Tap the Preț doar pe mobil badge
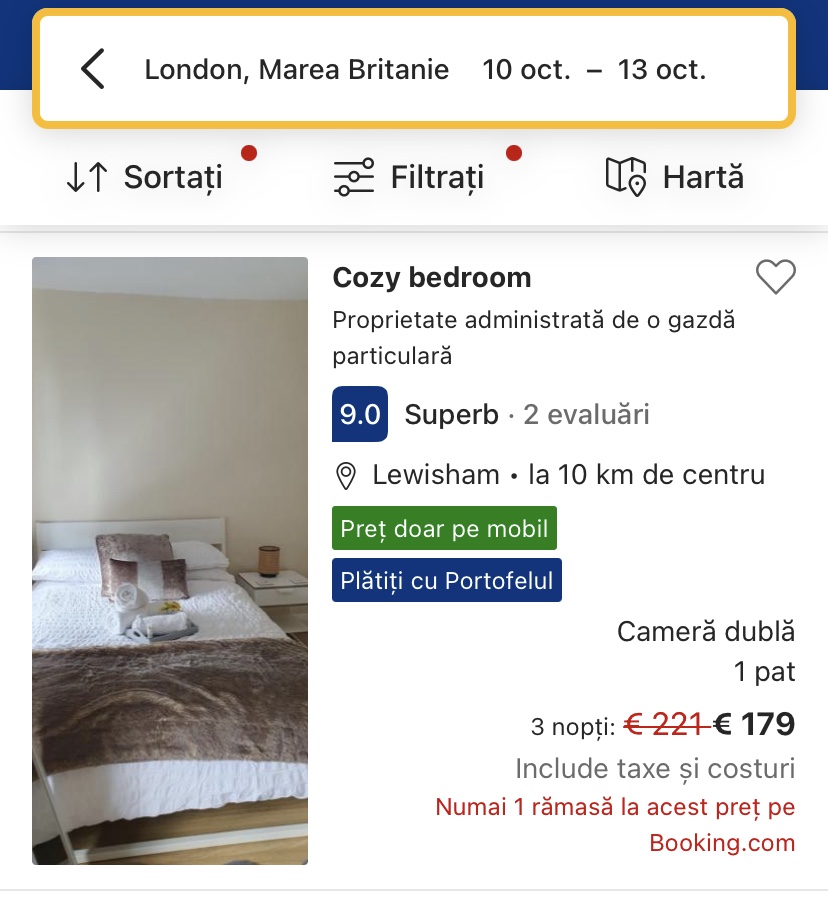Viewport: 828px width, 900px height. [x=444, y=528]
